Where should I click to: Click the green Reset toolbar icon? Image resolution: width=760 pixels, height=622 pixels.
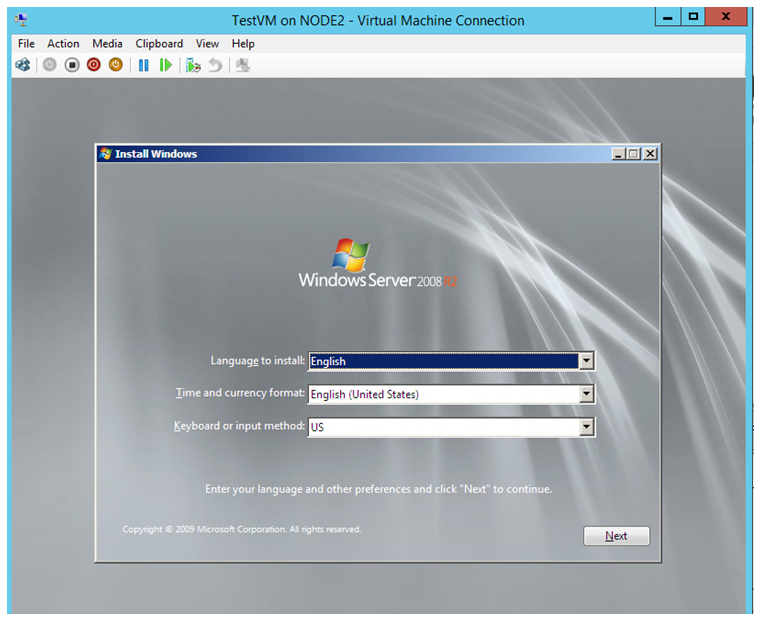(x=166, y=65)
